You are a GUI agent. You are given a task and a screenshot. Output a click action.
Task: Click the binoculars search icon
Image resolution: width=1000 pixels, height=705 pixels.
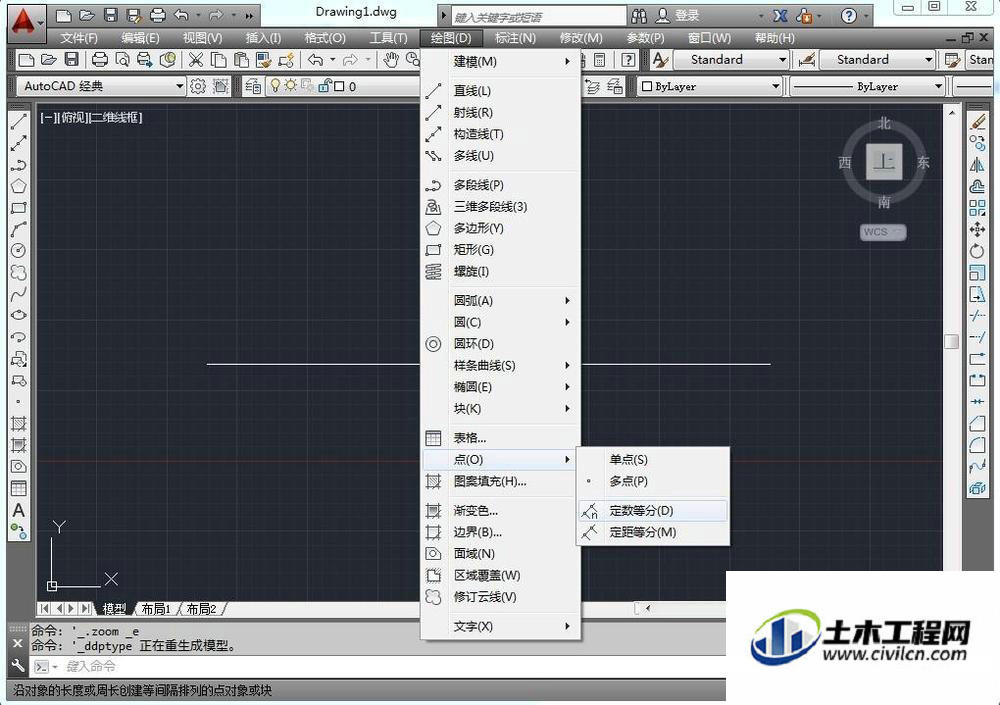pyautogui.click(x=638, y=15)
